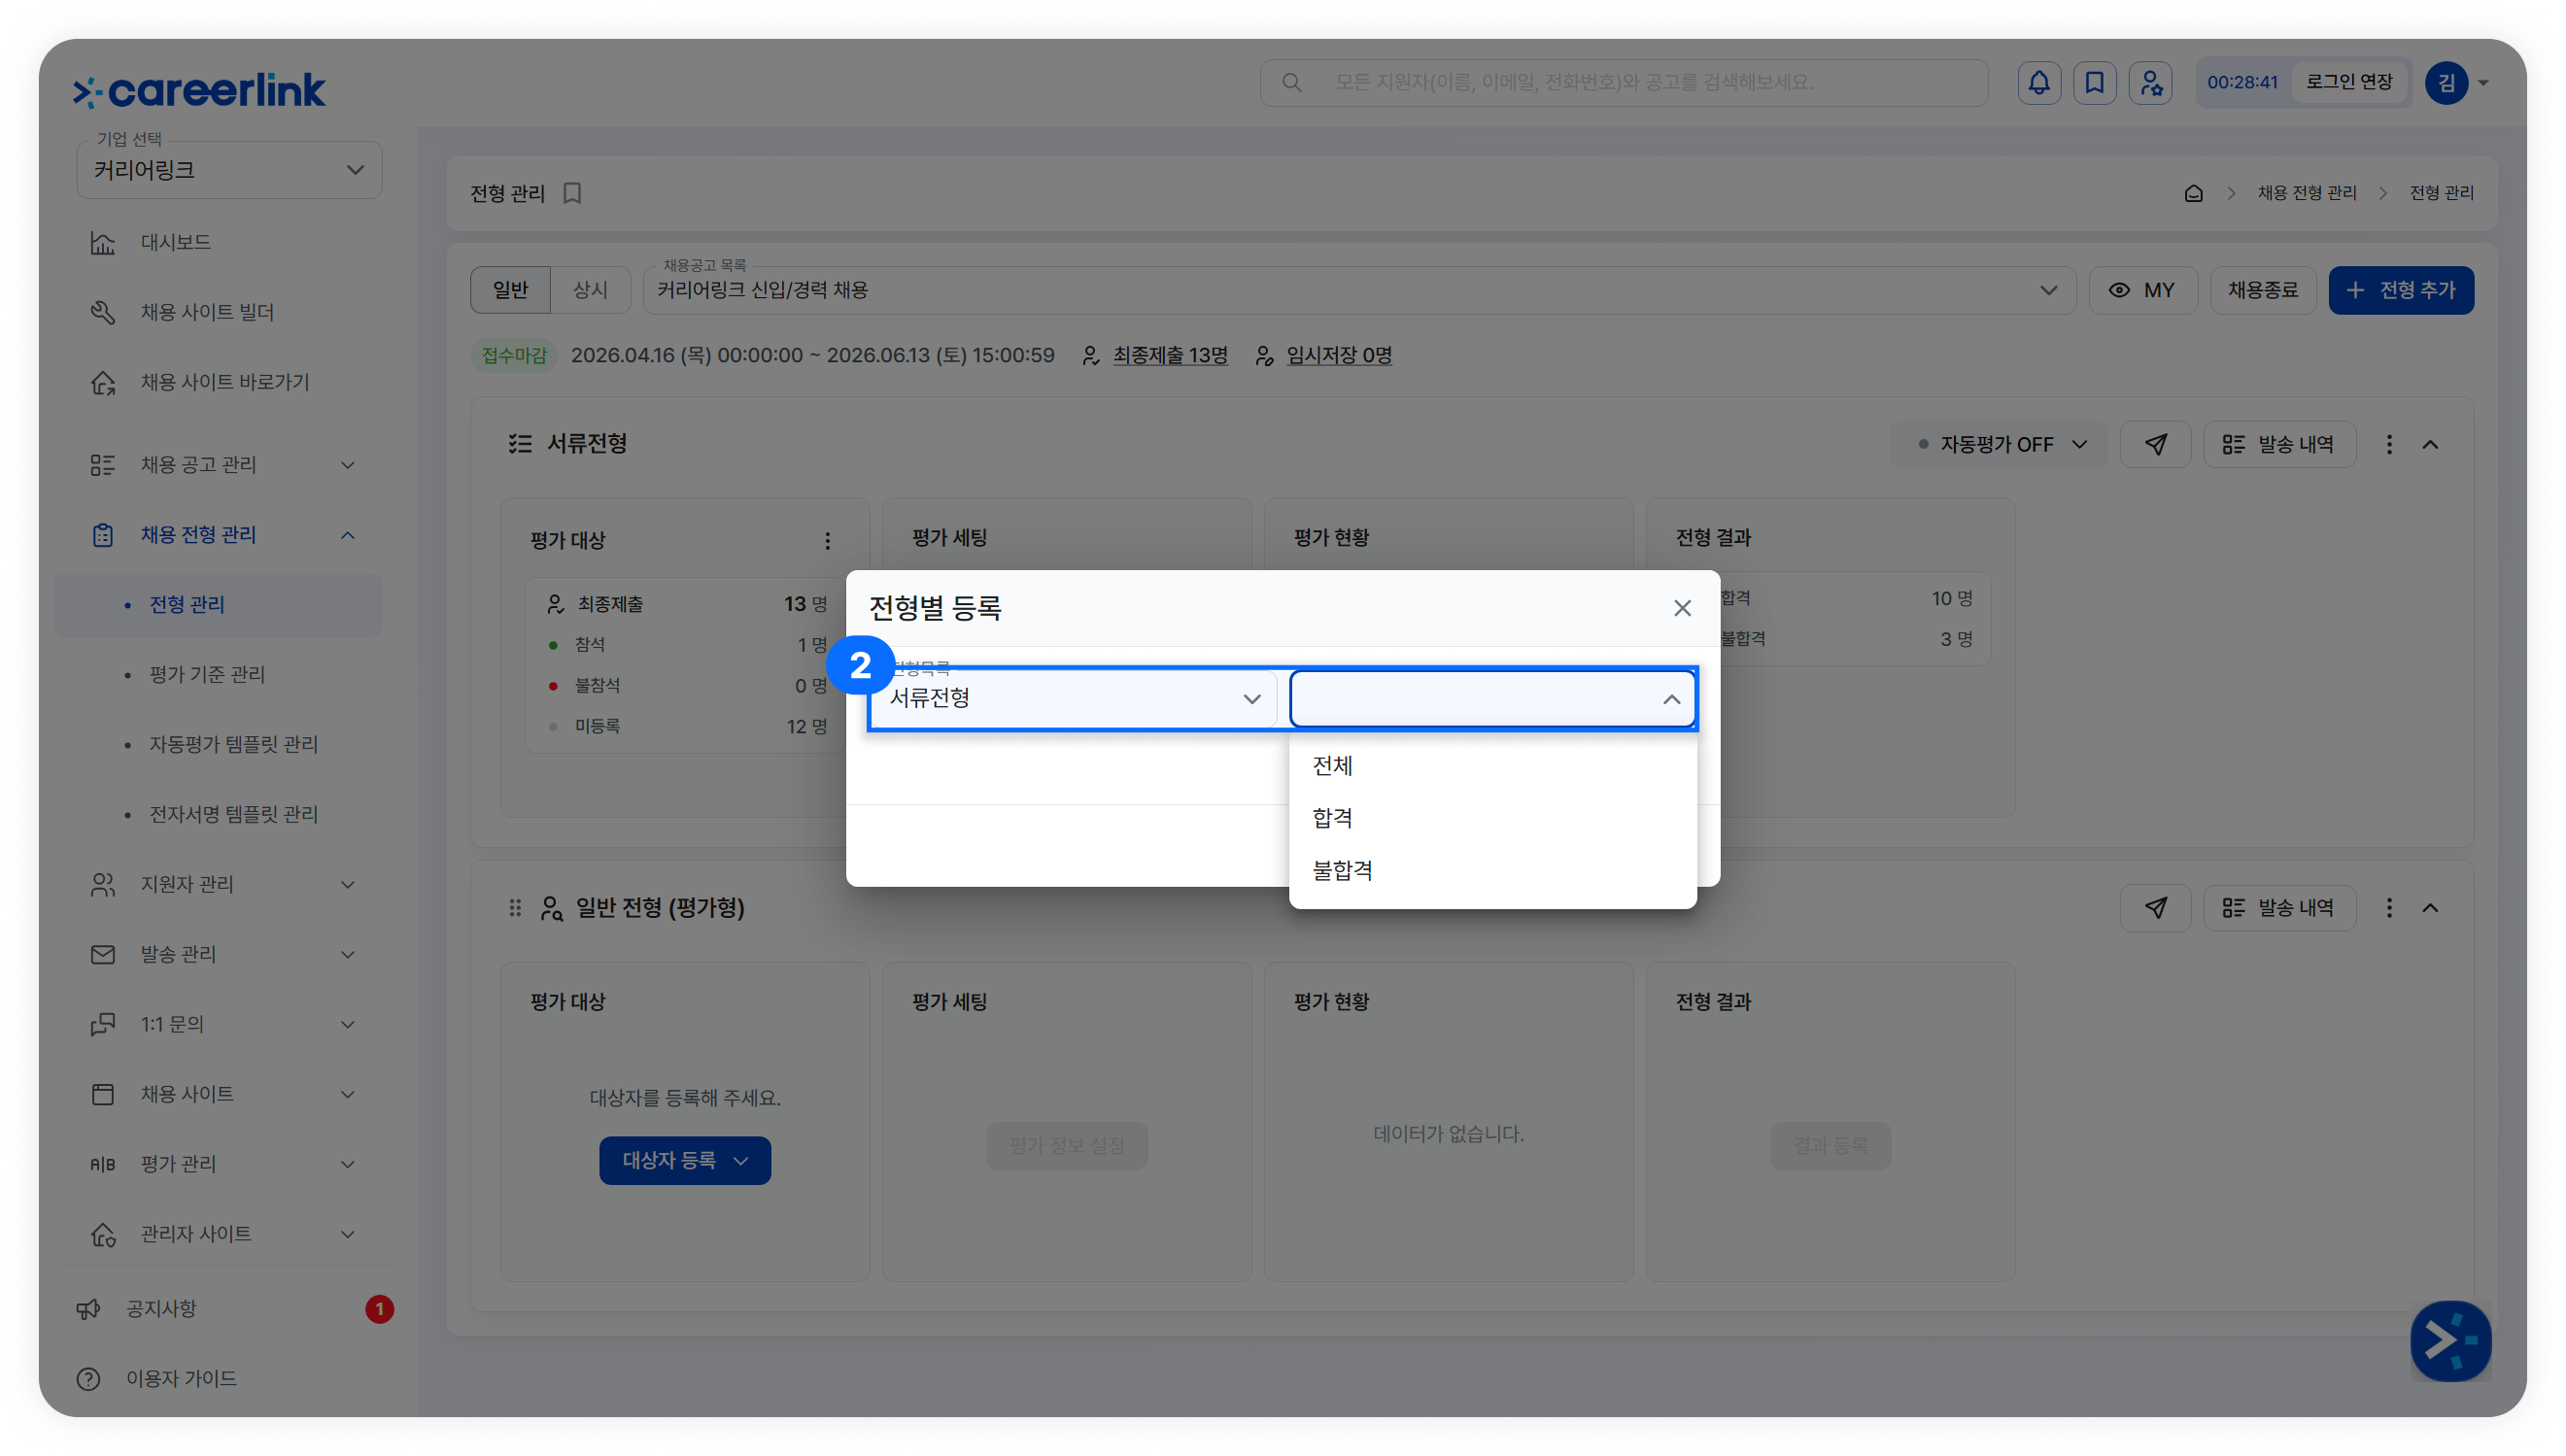Open the 서류전형 dropdown in dialog
2566x1456 pixels.
[x=1073, y=698]
